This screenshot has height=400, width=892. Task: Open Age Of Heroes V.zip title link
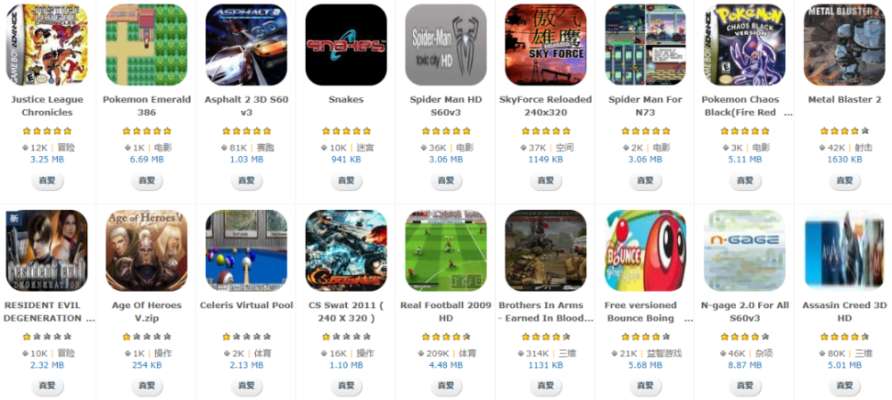click(x=147, y=312)
